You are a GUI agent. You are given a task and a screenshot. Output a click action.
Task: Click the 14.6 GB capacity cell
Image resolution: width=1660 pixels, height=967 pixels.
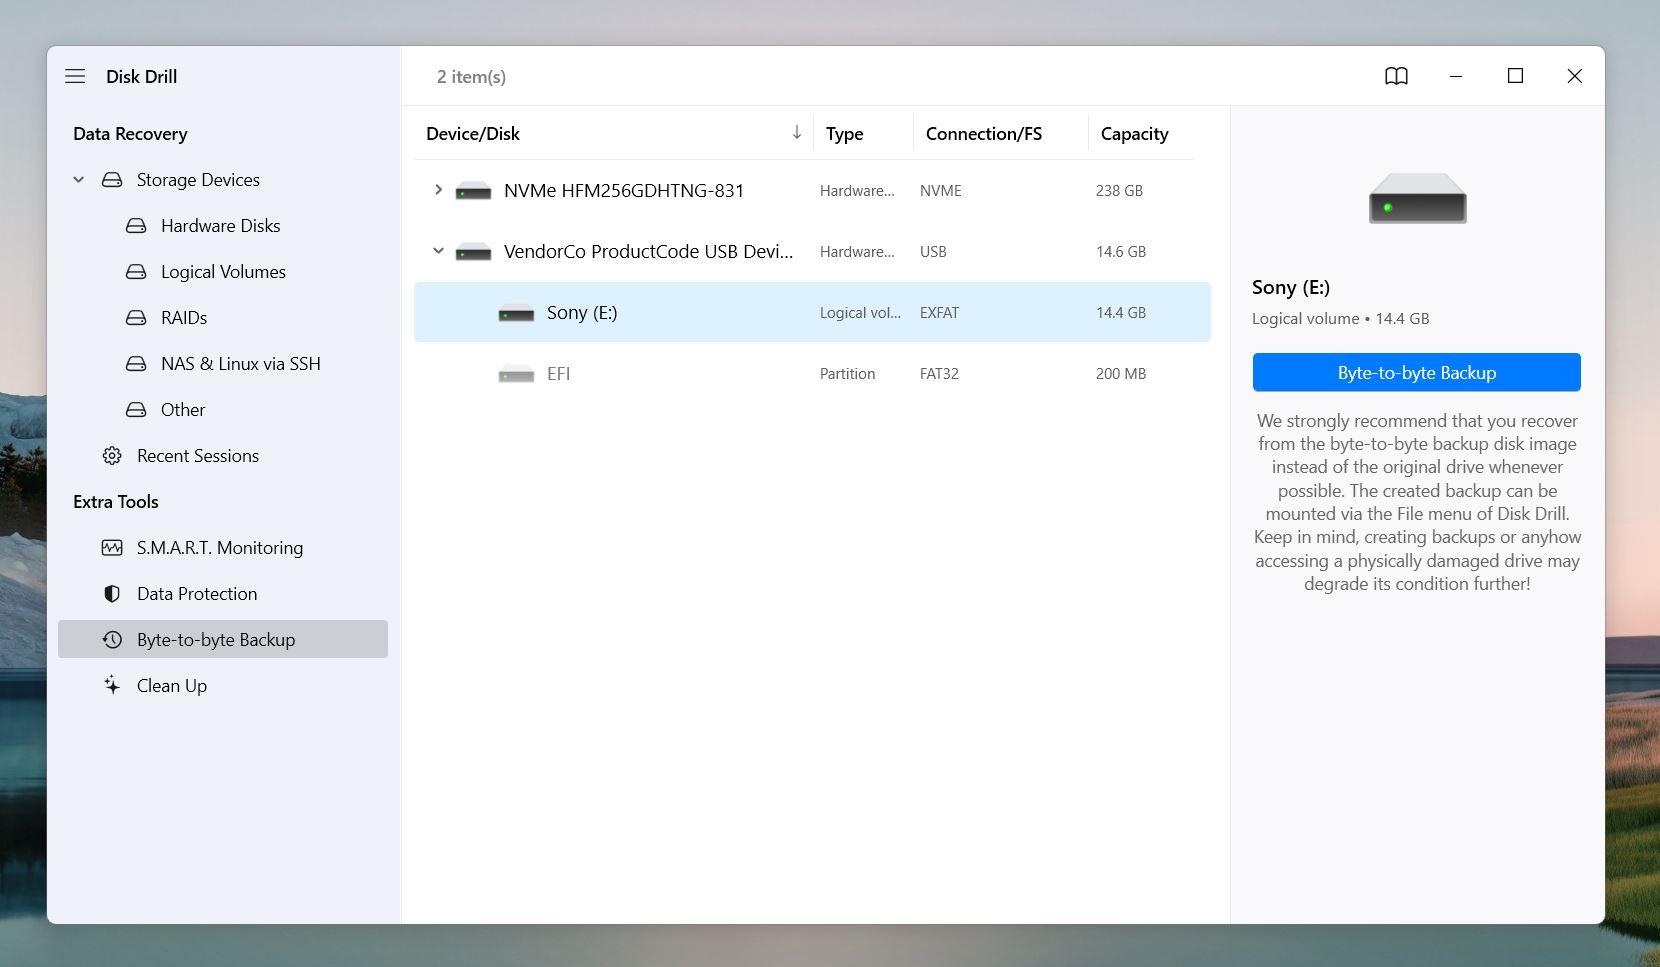(x=1121, y=252)
